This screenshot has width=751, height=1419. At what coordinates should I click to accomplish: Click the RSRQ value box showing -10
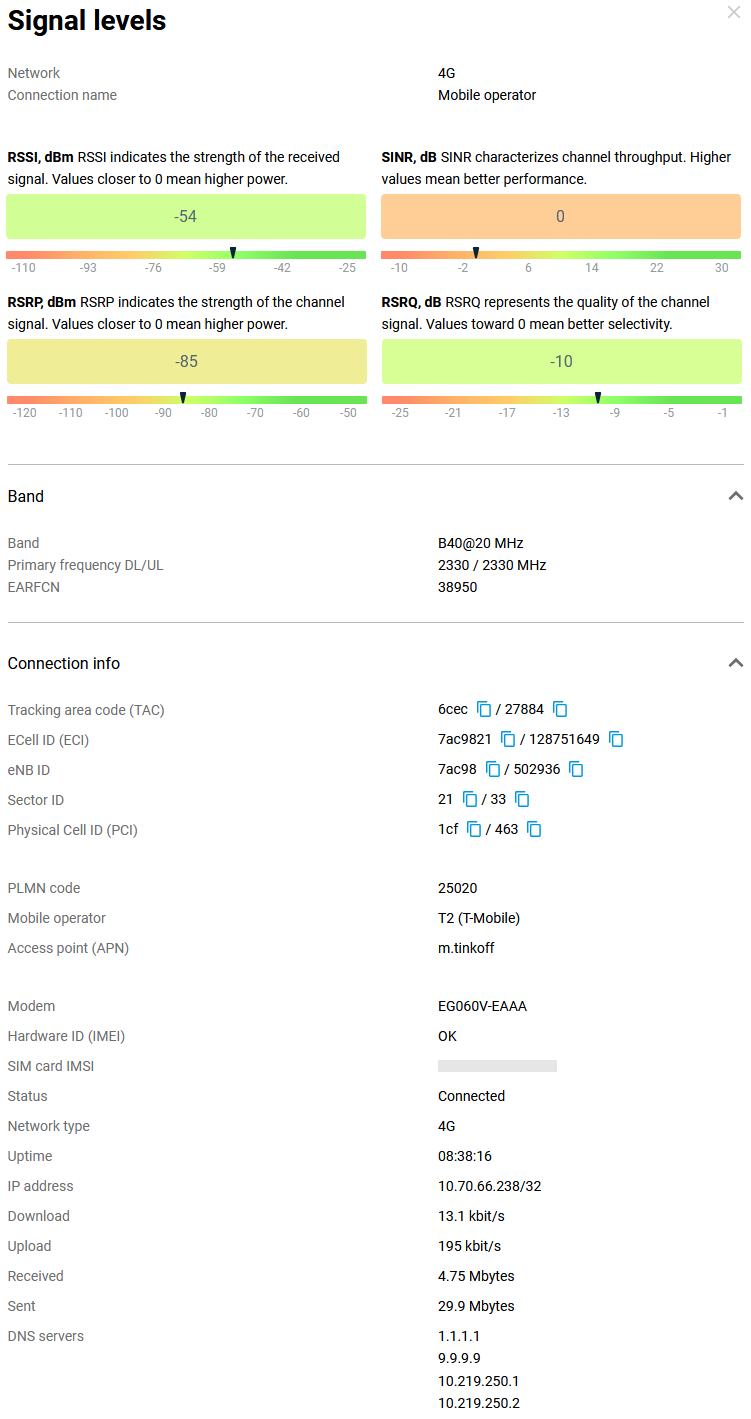561,361
